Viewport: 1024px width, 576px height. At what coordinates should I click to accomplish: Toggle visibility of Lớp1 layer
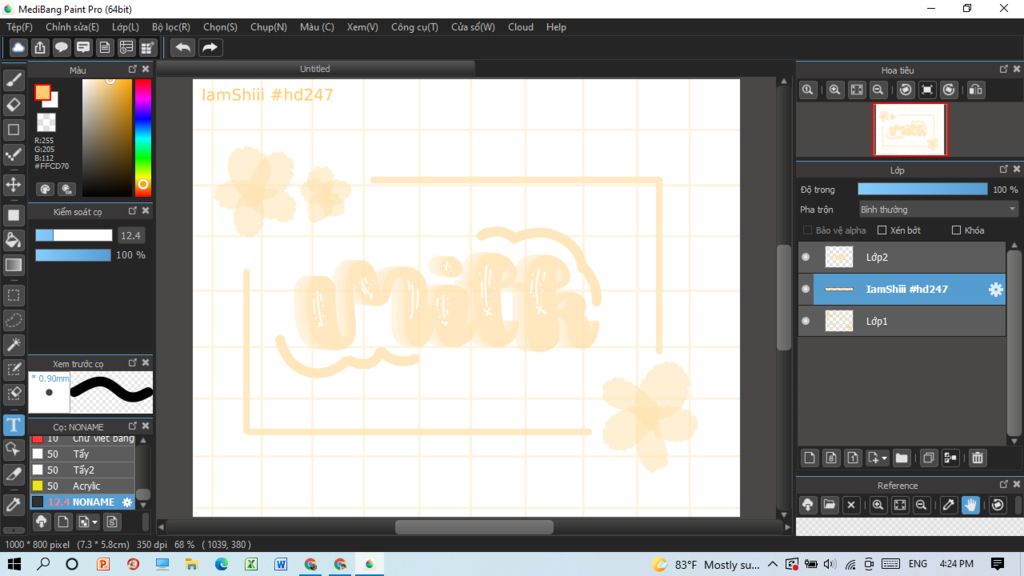click(x=806, y=321)
